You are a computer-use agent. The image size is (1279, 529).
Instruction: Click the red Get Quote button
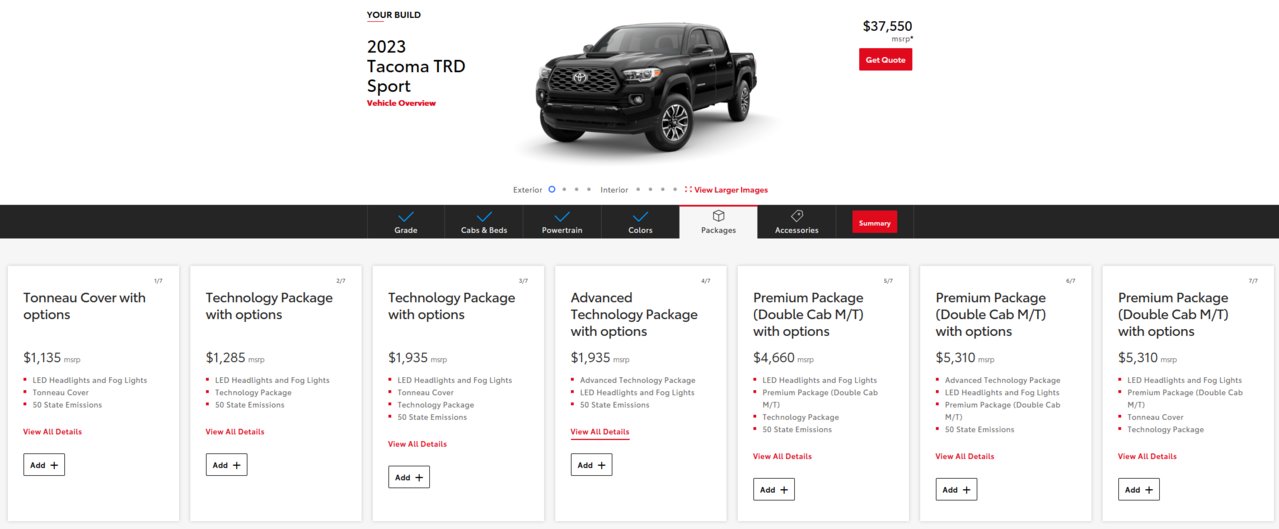pos(885,60)
